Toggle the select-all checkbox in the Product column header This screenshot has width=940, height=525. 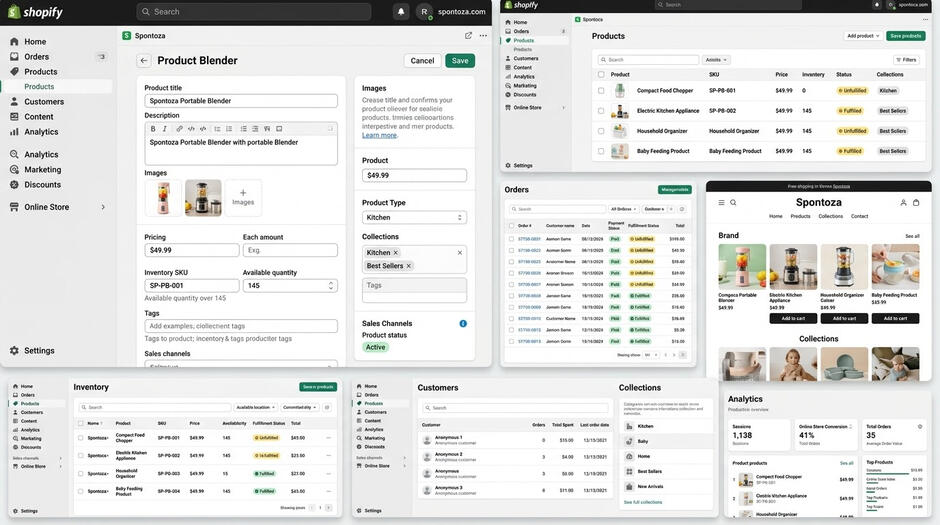[x=601, y=74]
